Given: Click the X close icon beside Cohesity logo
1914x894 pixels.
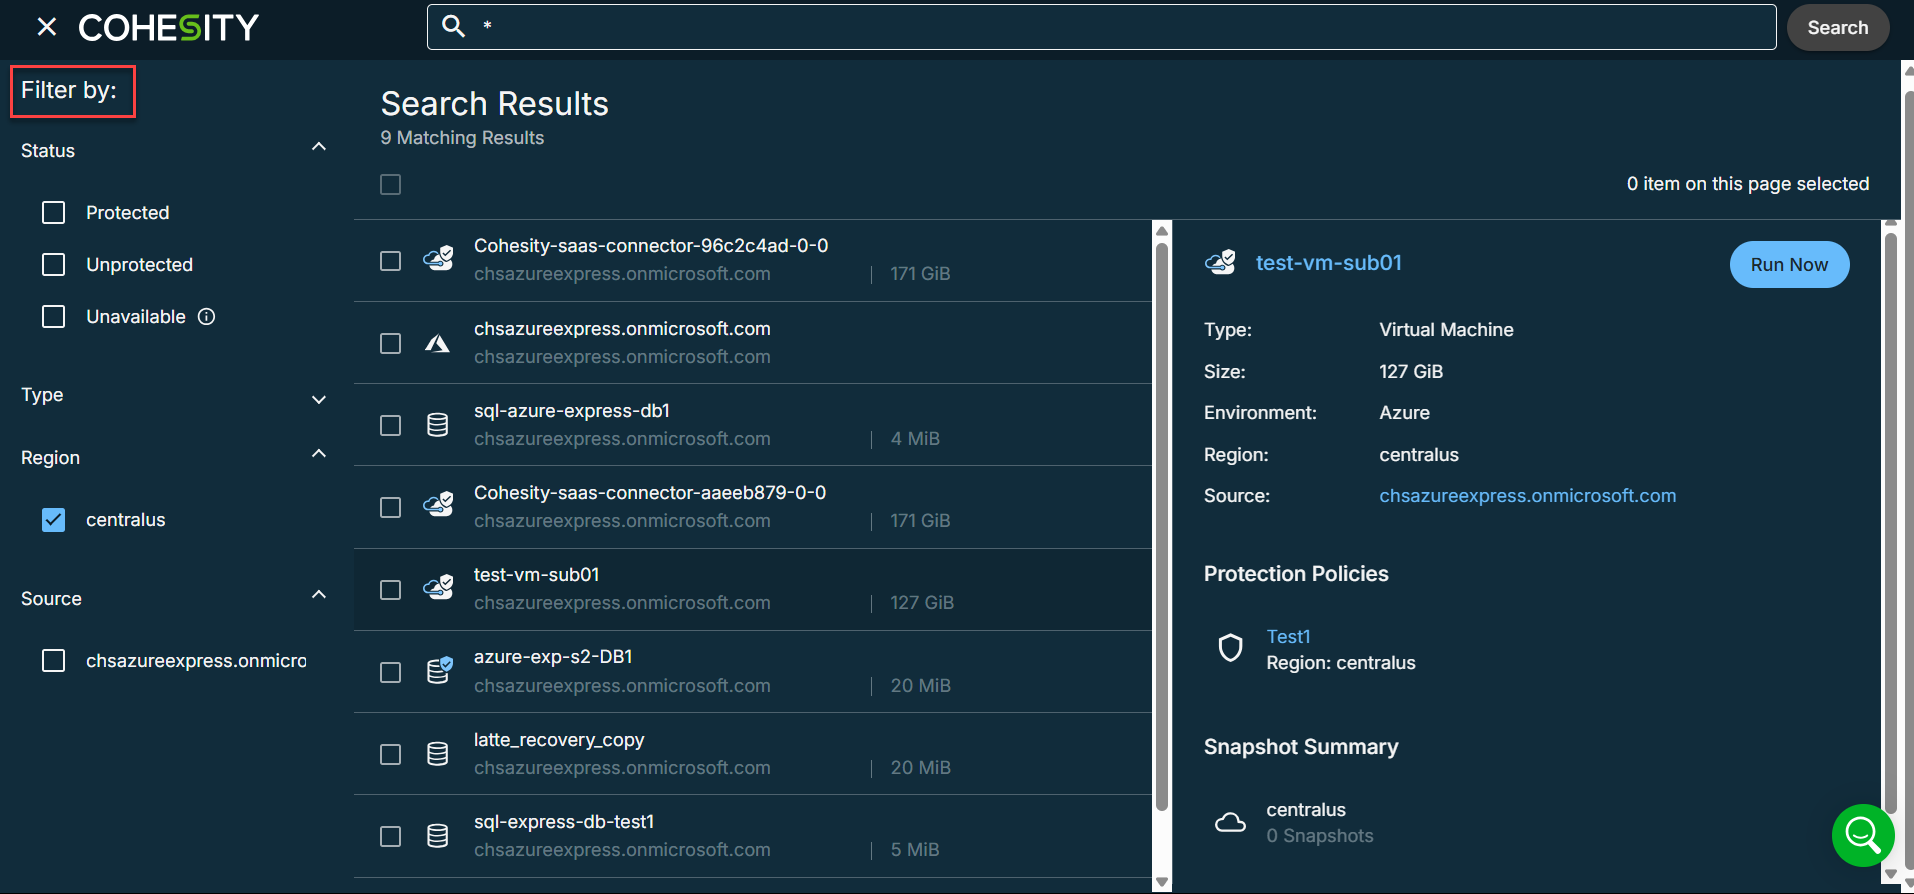Looking at the screenshot, I should [46, 27].
